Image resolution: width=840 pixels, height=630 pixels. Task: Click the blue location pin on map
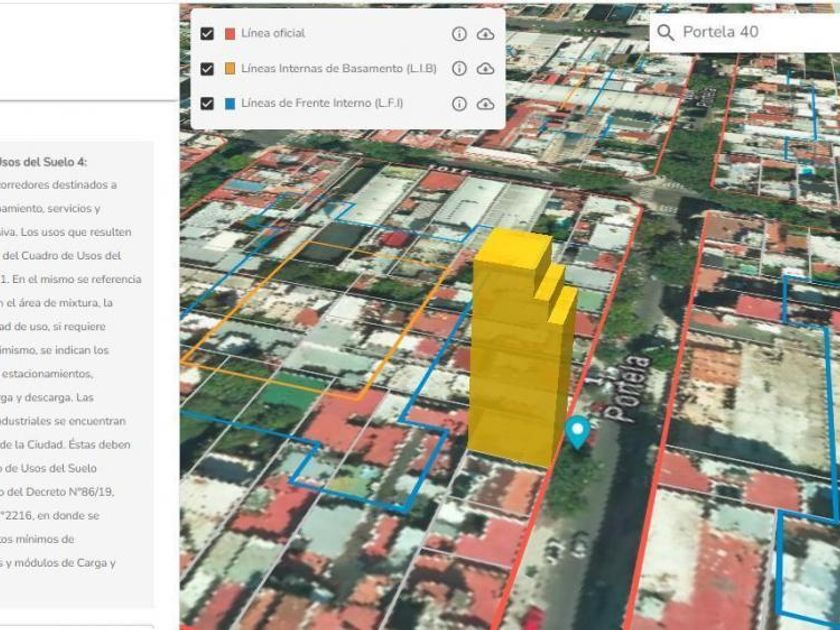pyautogui.click(x=576, y=431)
